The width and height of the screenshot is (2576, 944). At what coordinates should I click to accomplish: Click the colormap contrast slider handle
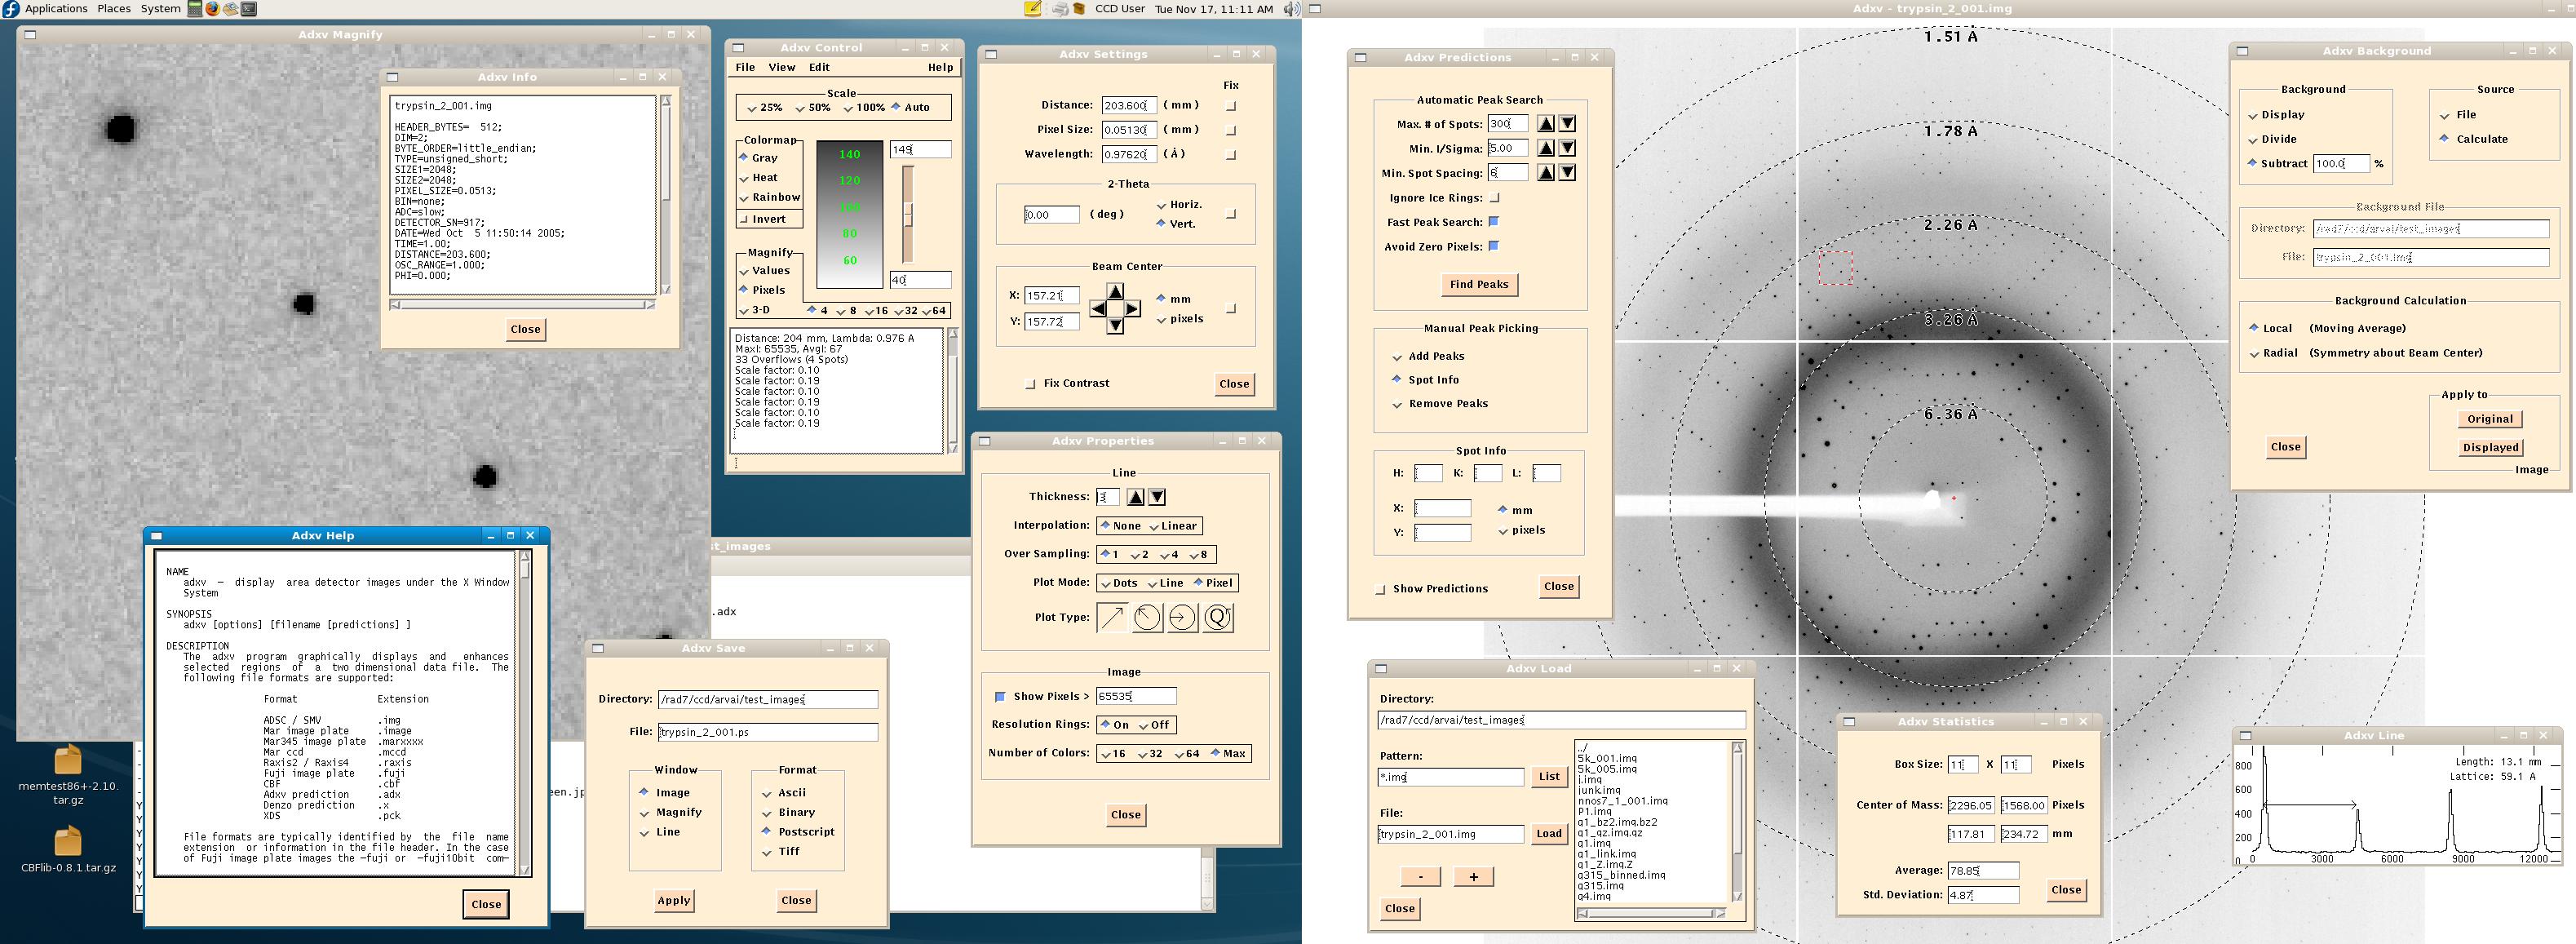908,215
